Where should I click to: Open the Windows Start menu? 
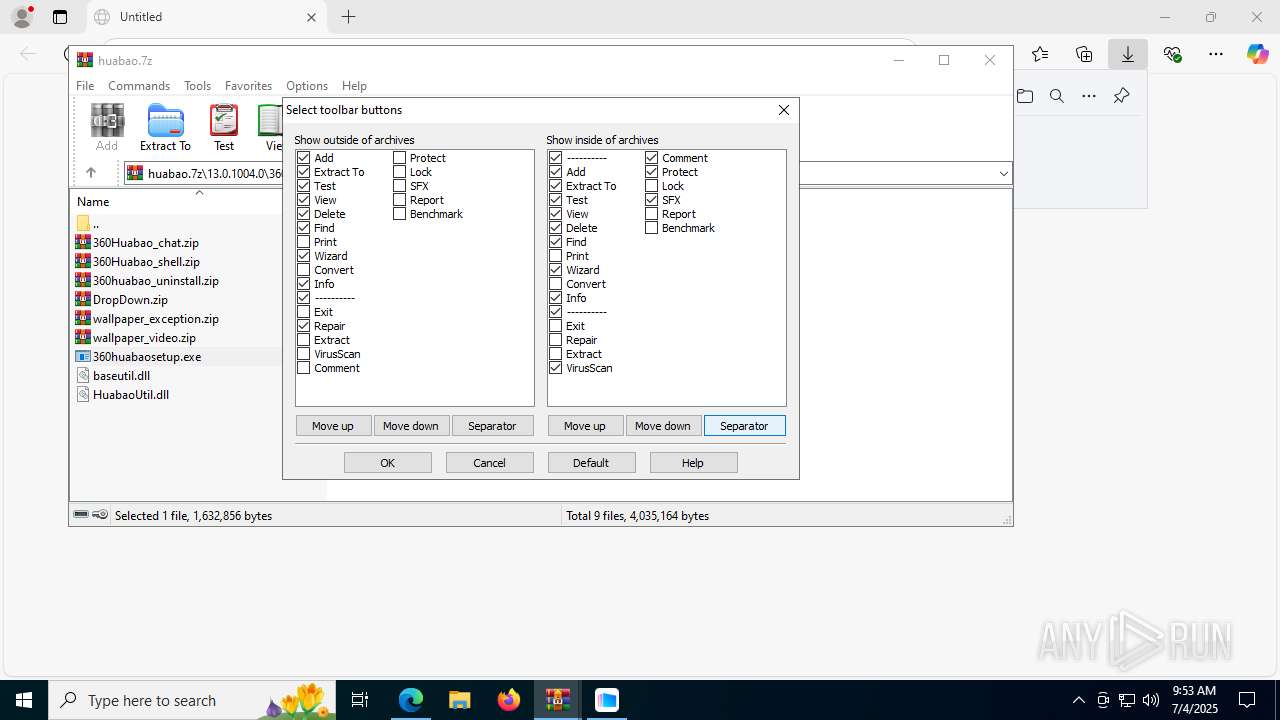point(24,700)
